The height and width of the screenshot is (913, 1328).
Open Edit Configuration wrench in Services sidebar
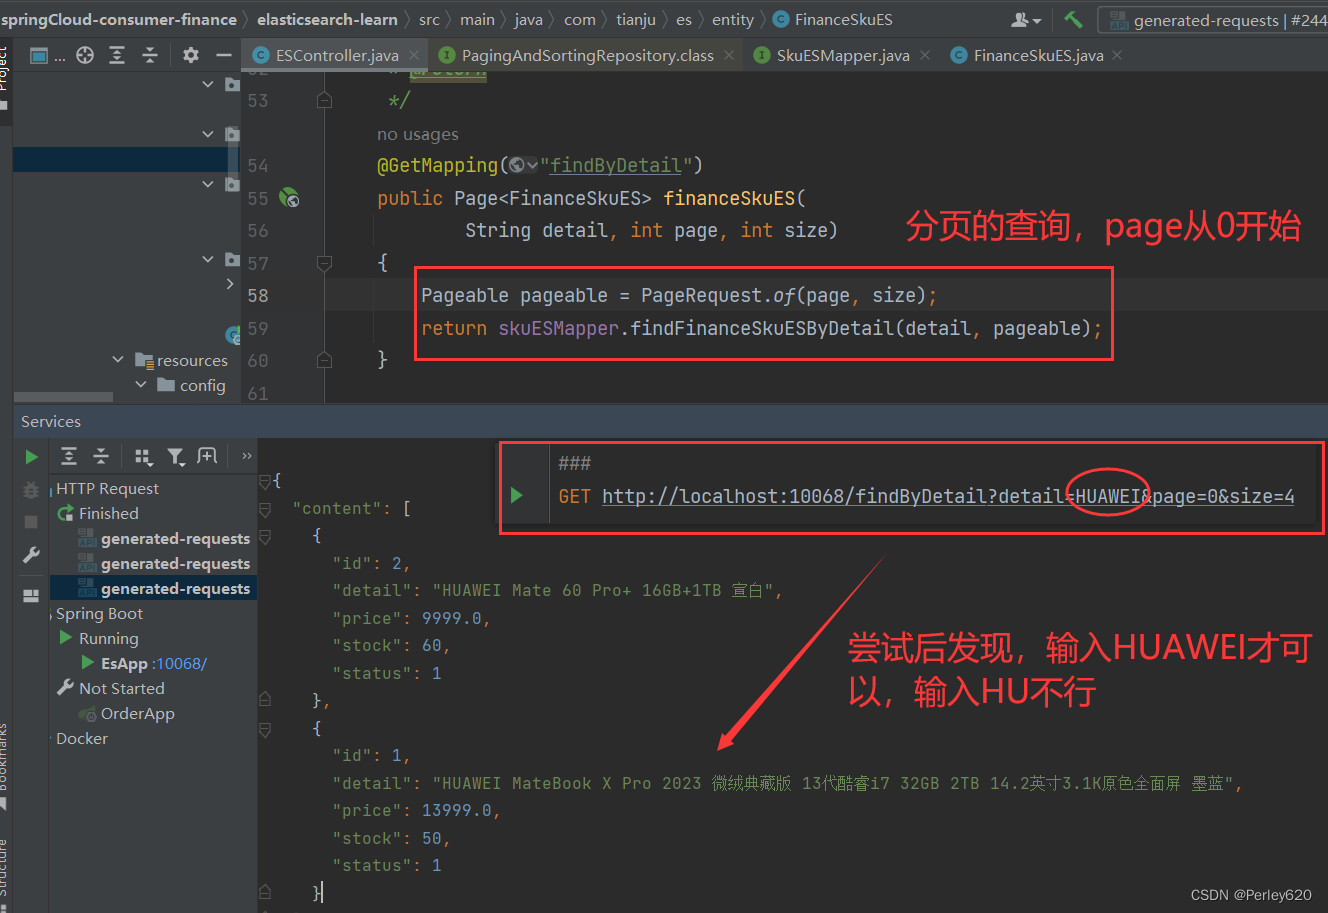(x=31, y=555)
